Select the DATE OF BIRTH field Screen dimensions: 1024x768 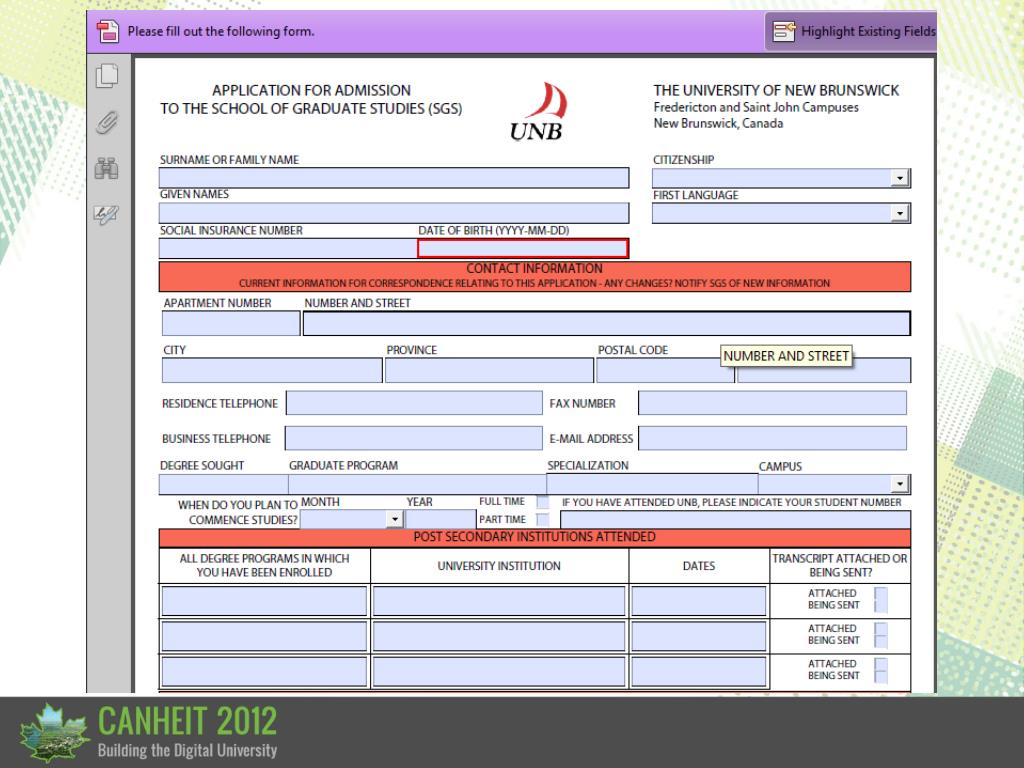tap(523, 249)
